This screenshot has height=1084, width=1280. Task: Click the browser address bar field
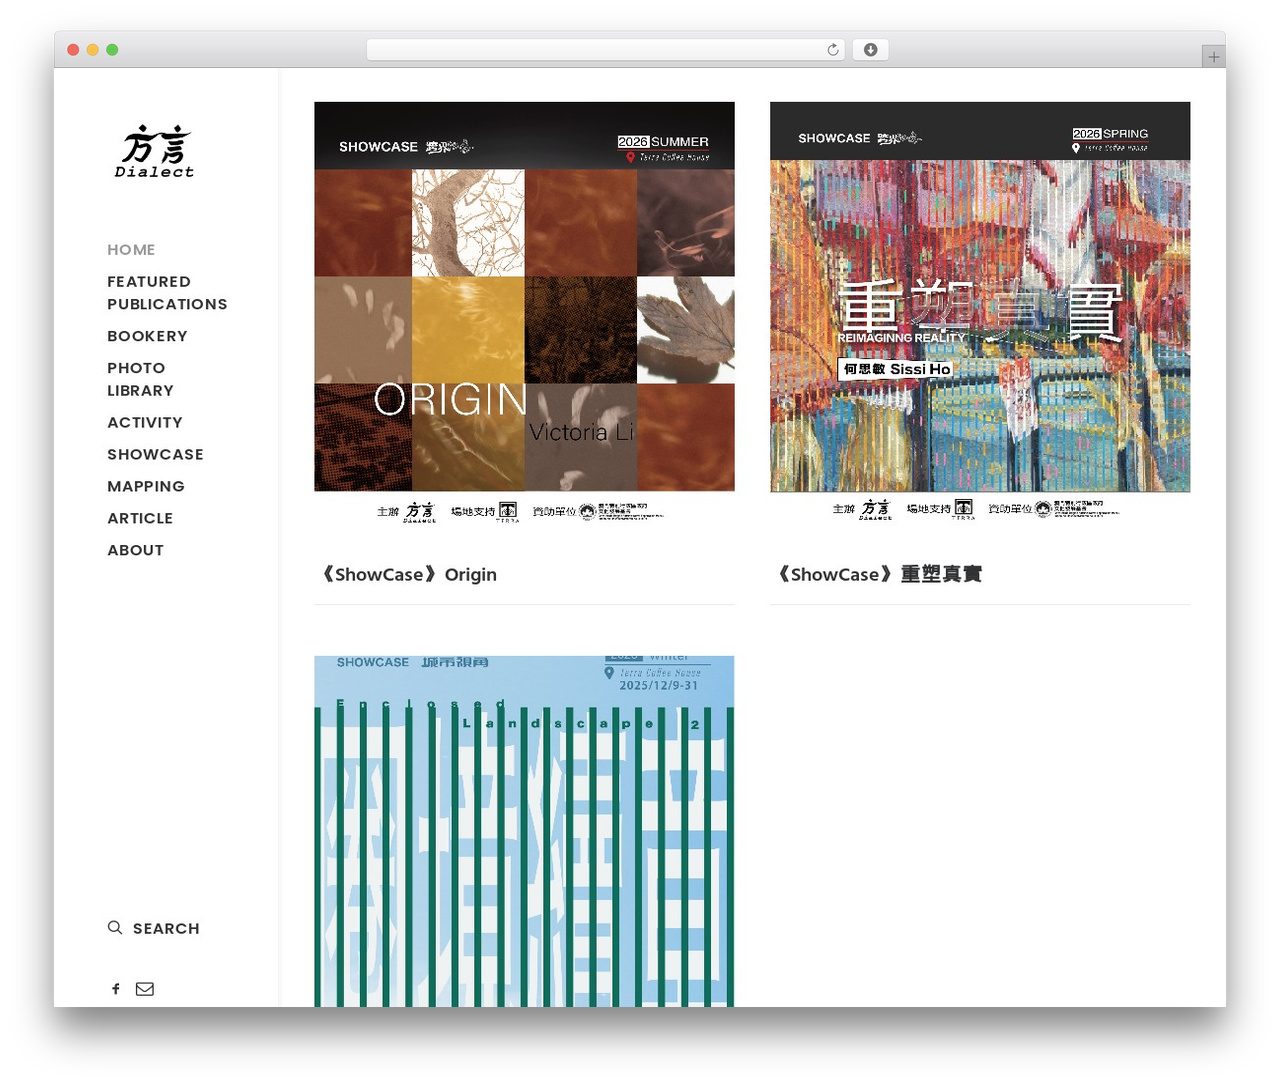click(x=605, y=50)
